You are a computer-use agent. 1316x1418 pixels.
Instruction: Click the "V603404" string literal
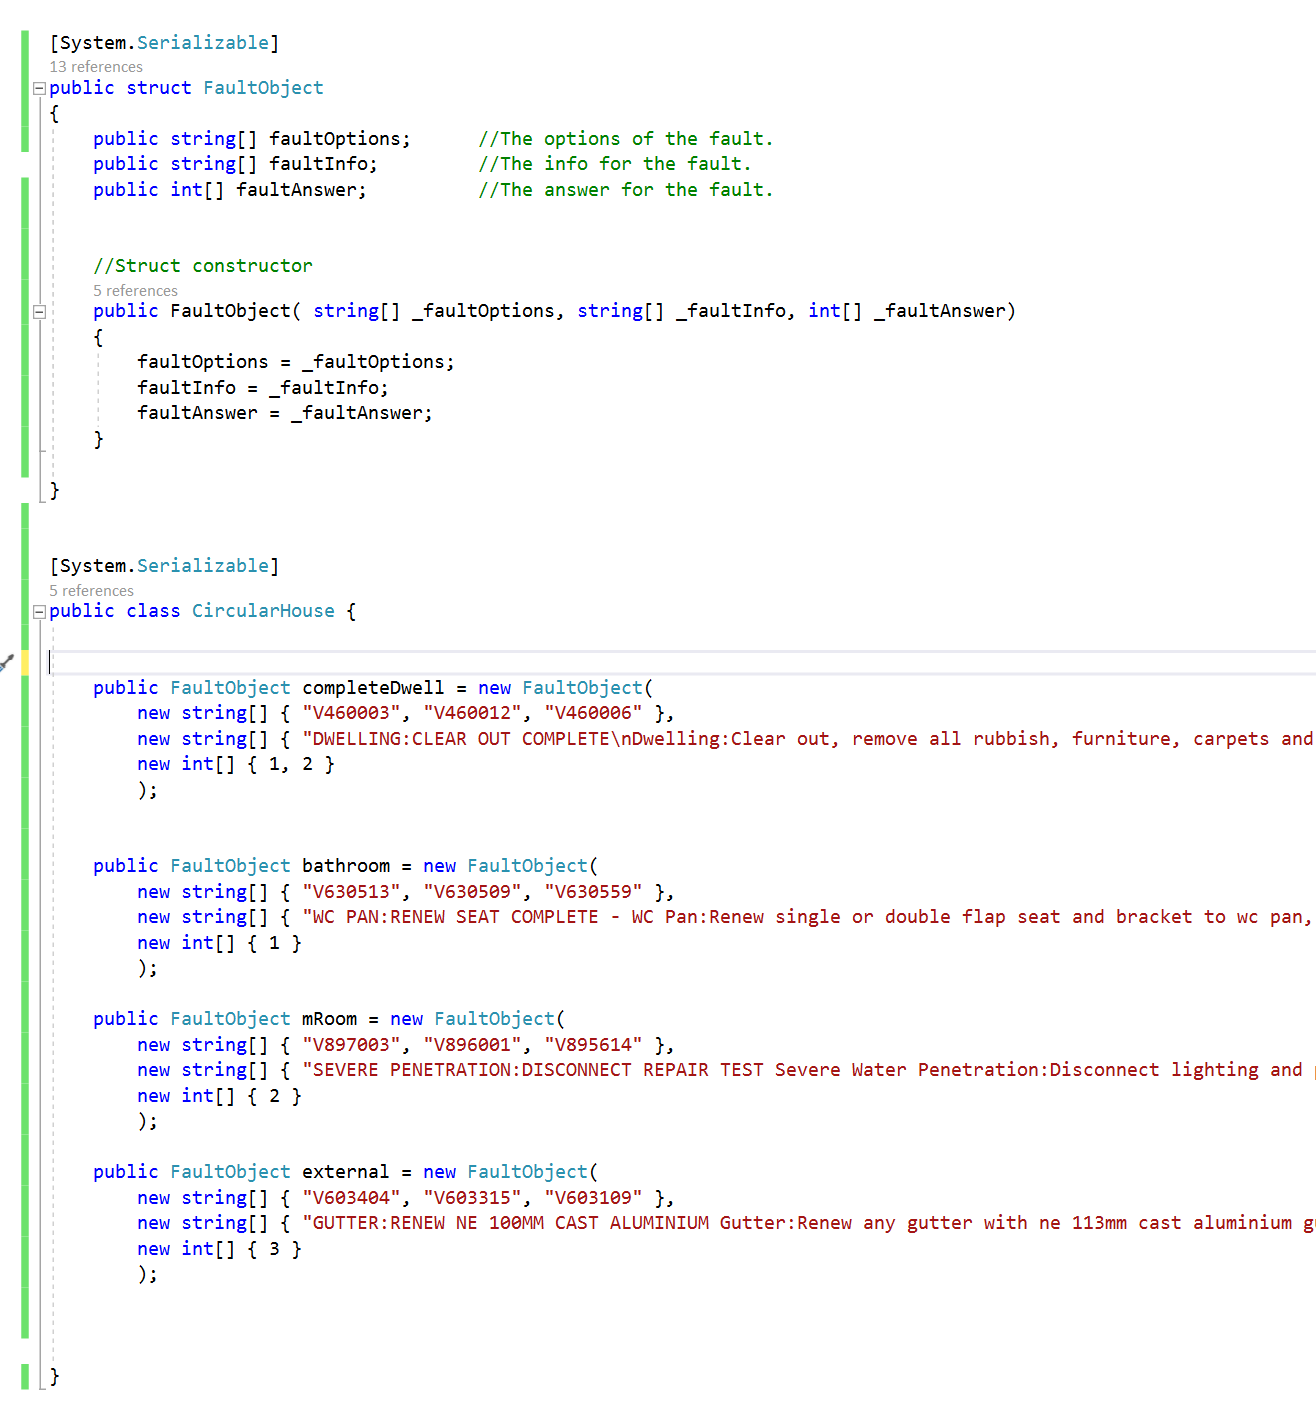tap(351, 1198)
